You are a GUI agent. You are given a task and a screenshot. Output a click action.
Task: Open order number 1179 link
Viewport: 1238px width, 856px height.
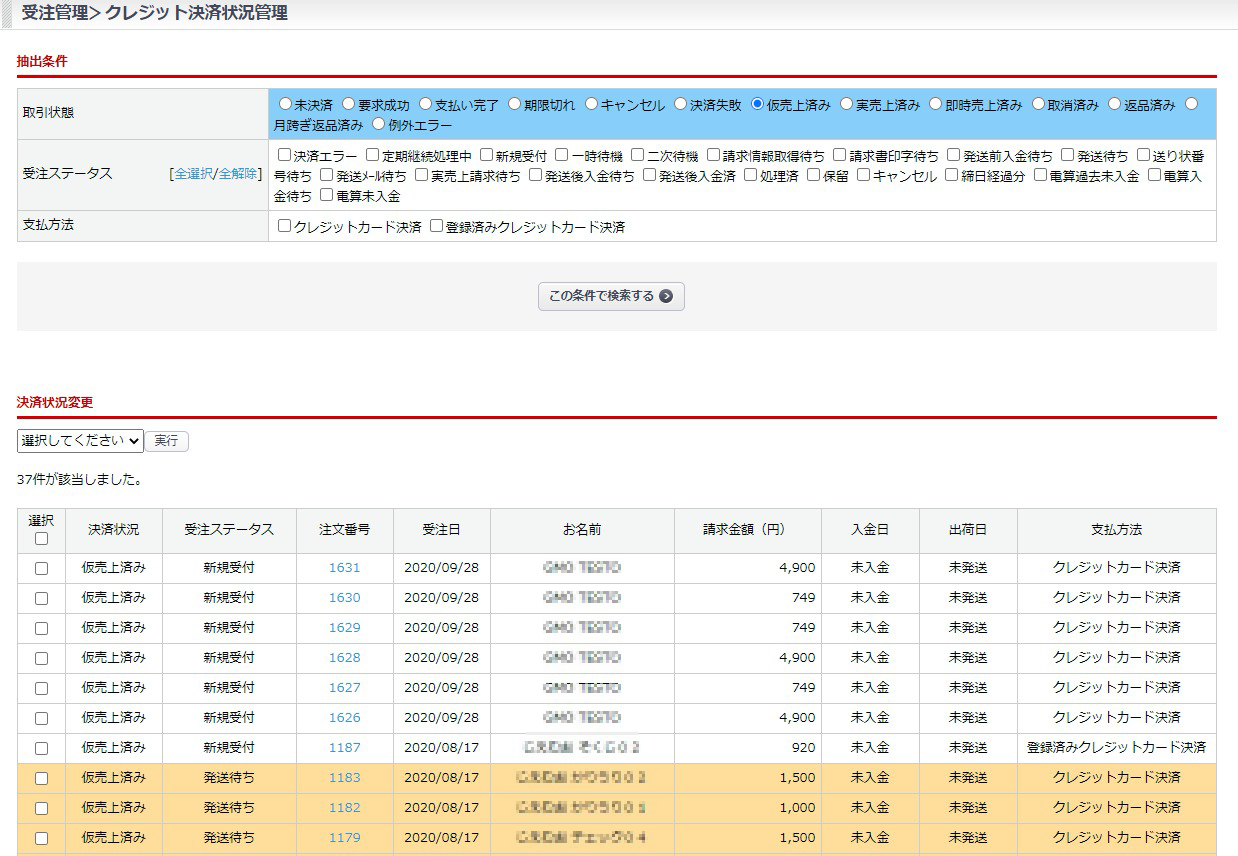tap(344, 838)
